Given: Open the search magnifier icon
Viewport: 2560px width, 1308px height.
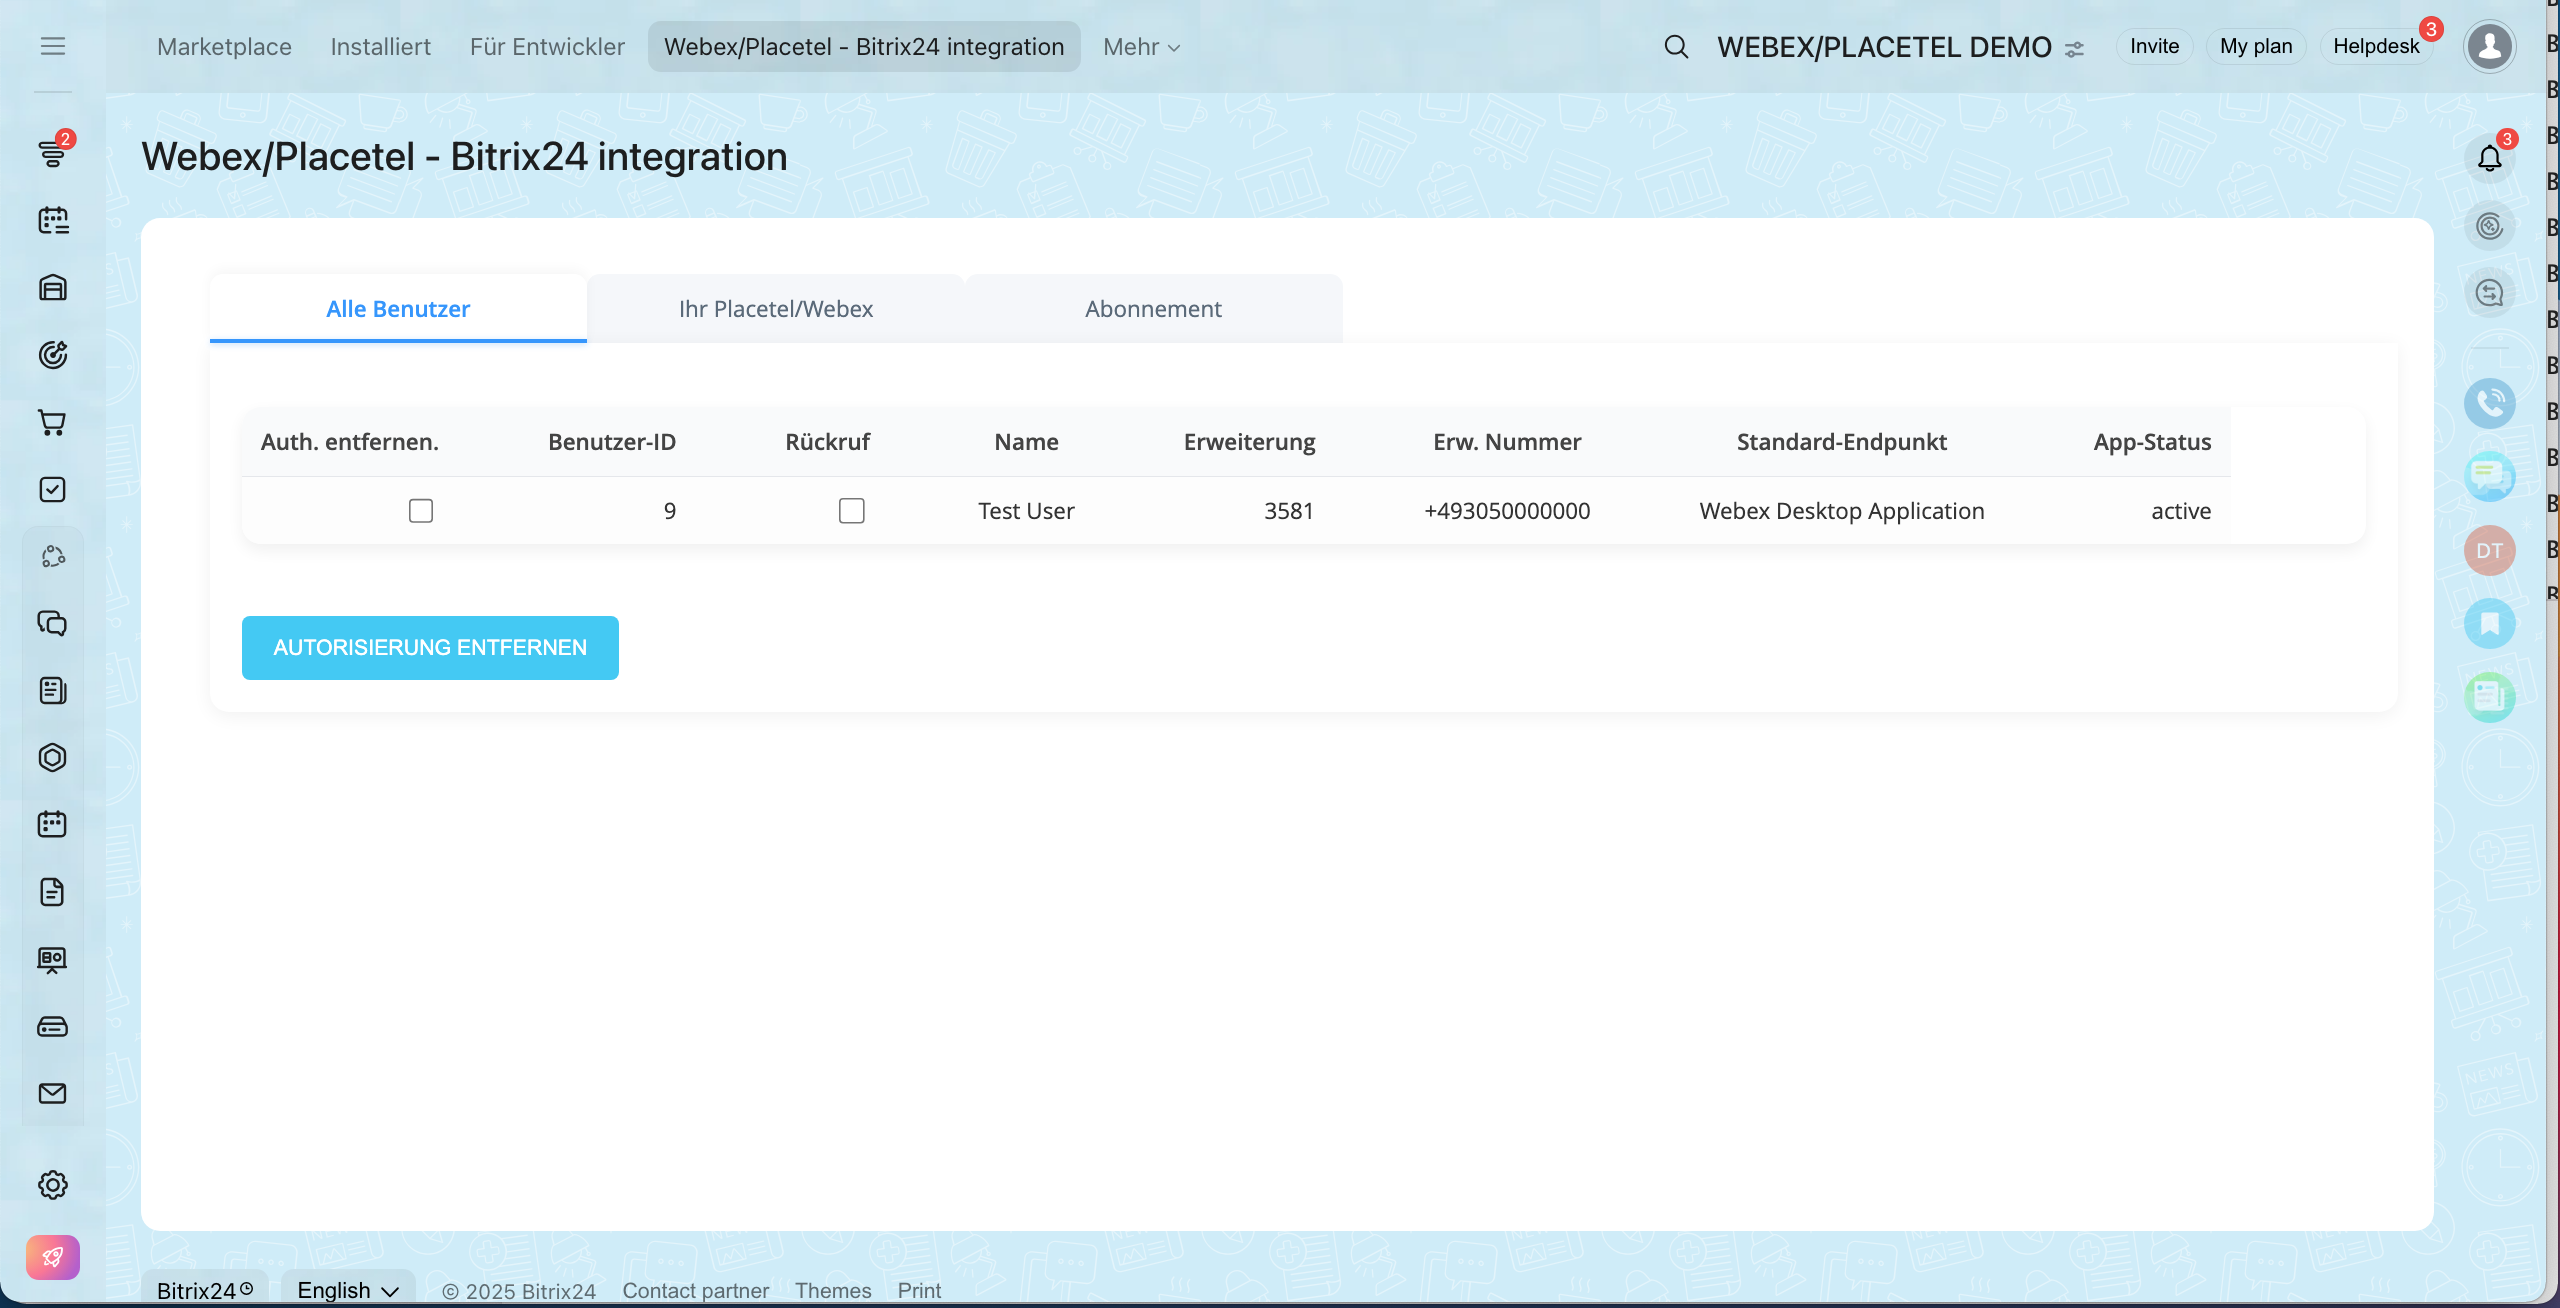Looking at the screenshot, I should (1676, 47).
